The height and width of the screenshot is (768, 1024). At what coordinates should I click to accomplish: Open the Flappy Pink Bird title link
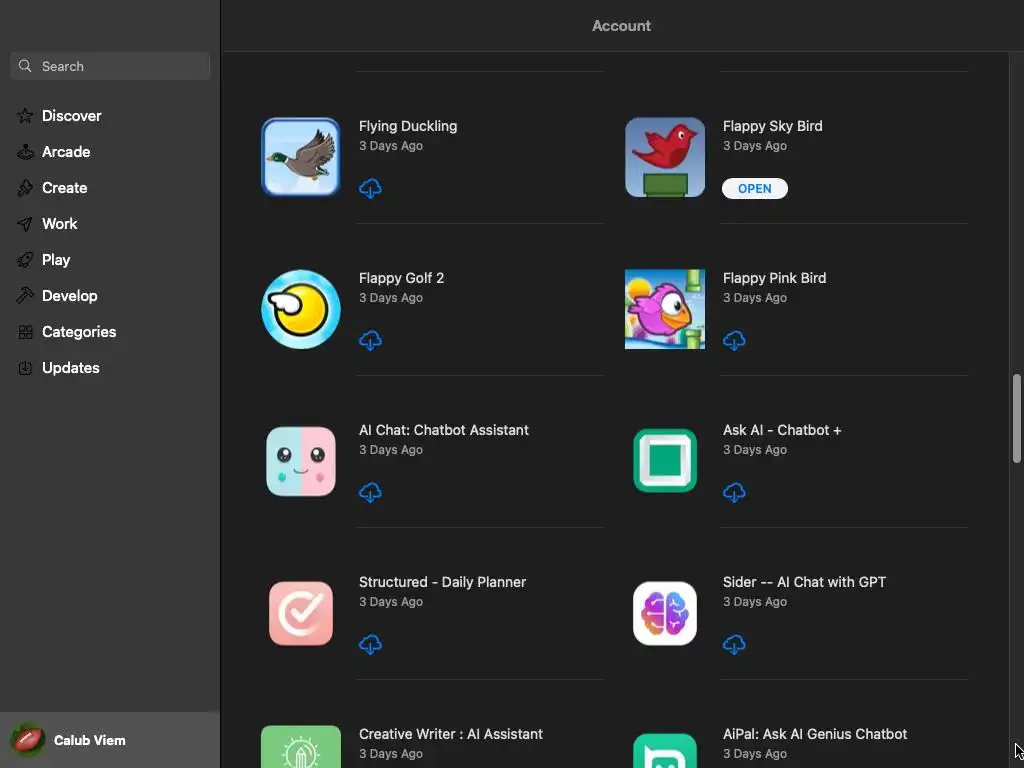(774, 278)
